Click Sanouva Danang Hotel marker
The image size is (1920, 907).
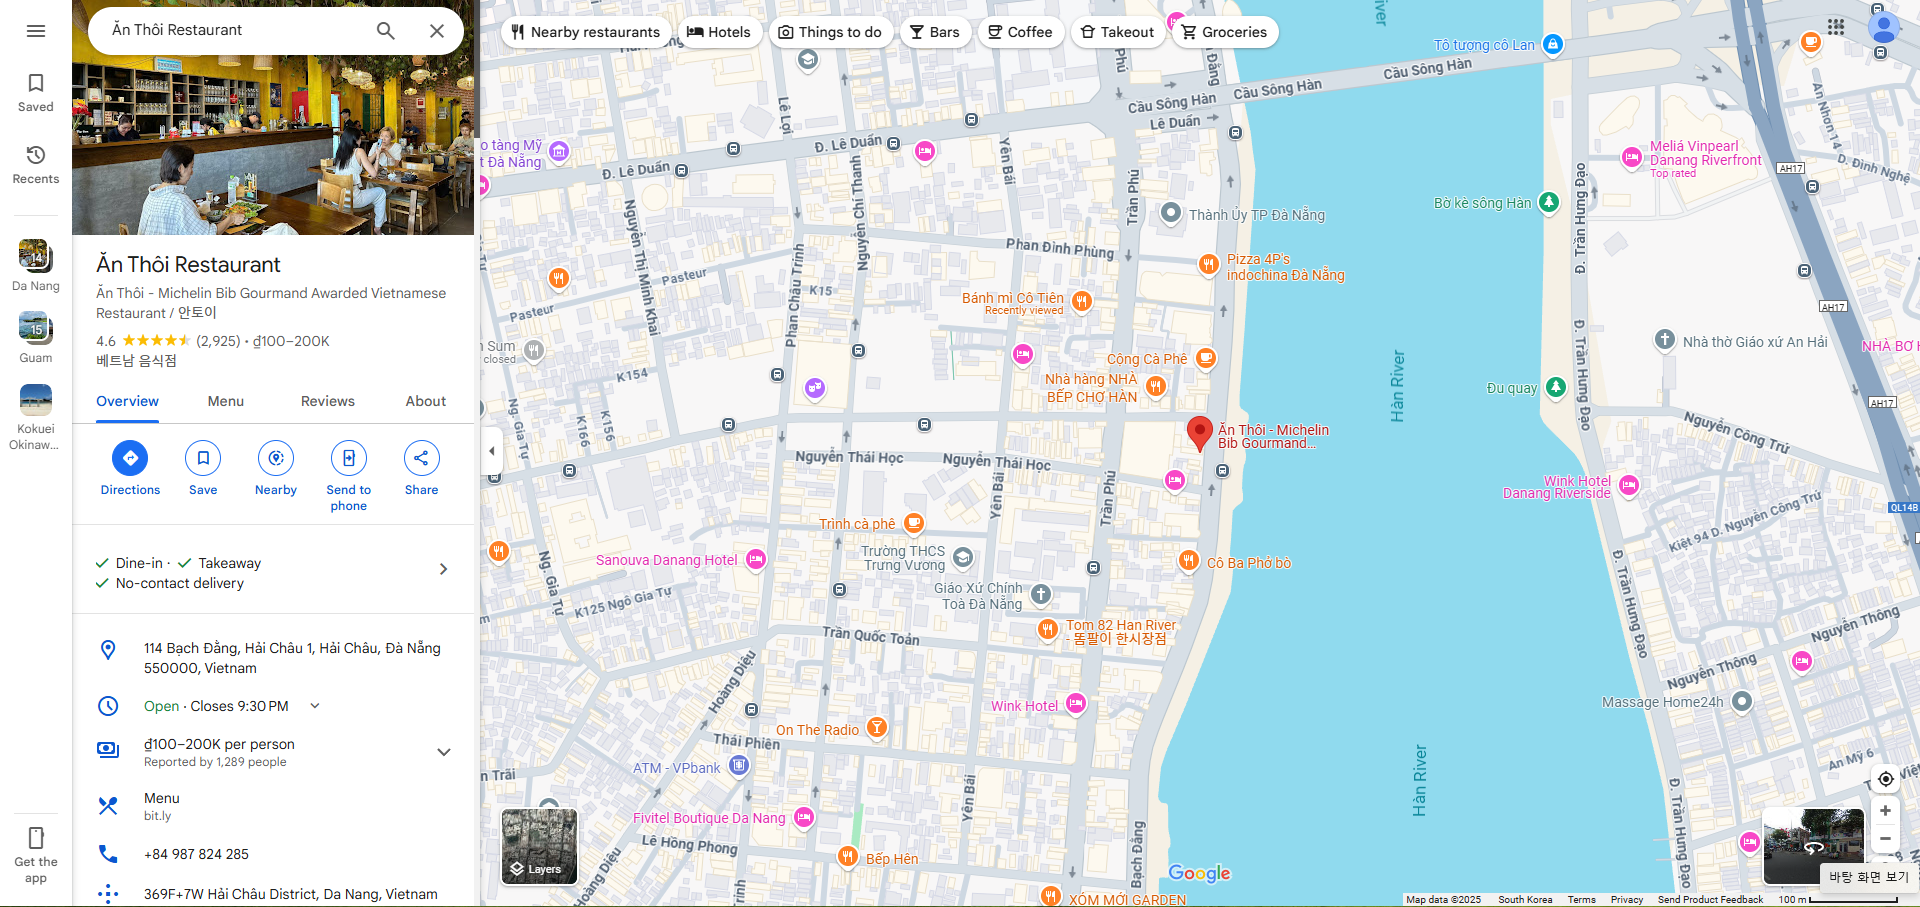[756, 560]
